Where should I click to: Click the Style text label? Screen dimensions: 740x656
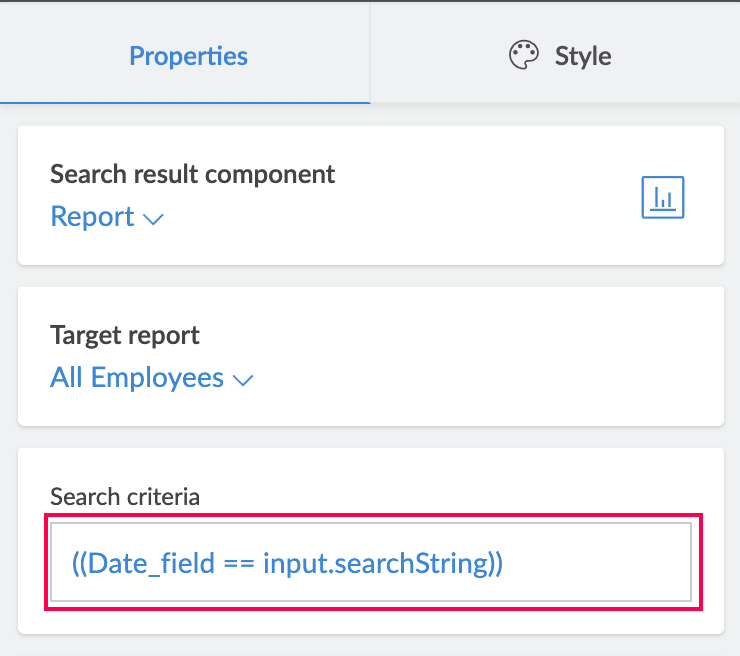(583, 56)
